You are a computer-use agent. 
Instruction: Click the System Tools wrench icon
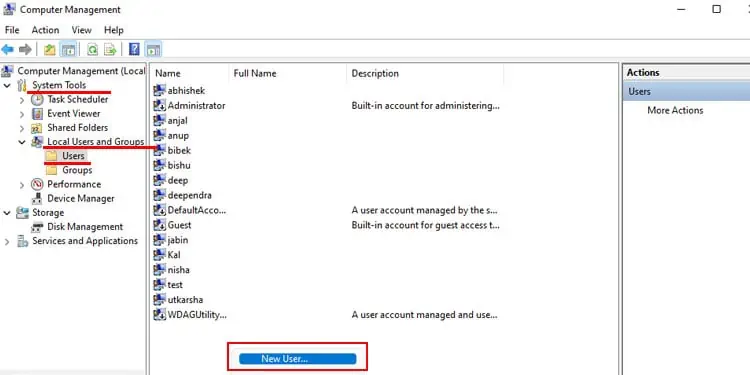(22, 86)
